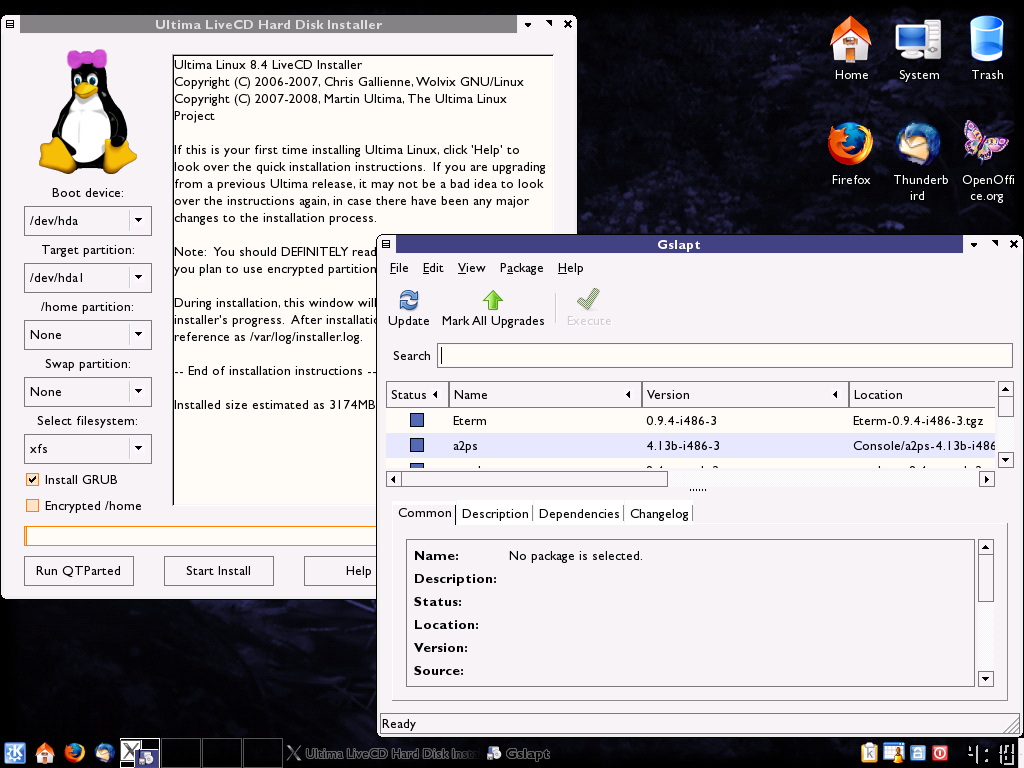Click the status square for Eterm package
The image size is (1024, 768).
417,420
